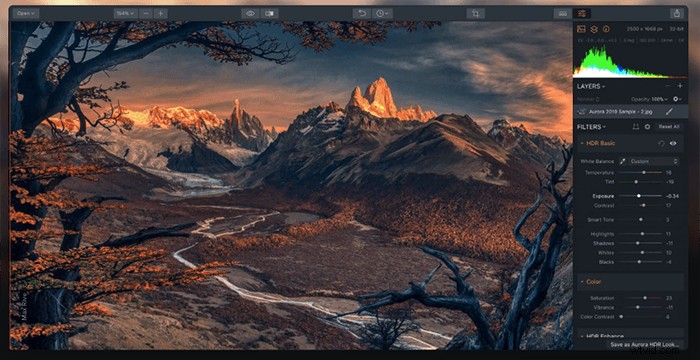Click the Vibrance slider handle

coord(638,307)
